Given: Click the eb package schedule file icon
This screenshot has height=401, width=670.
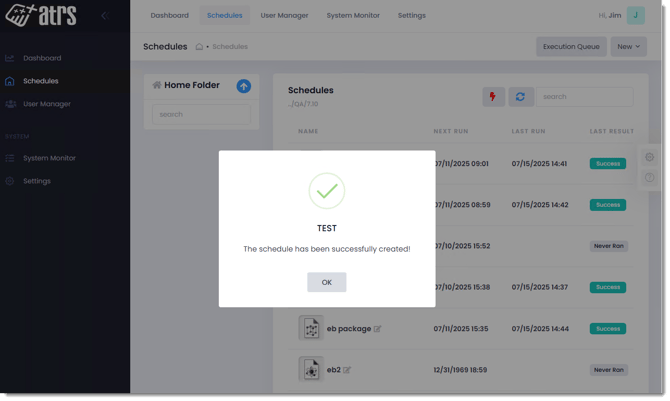Looking at the screenshot, I should pyautogui.click(x=310, y=328).
